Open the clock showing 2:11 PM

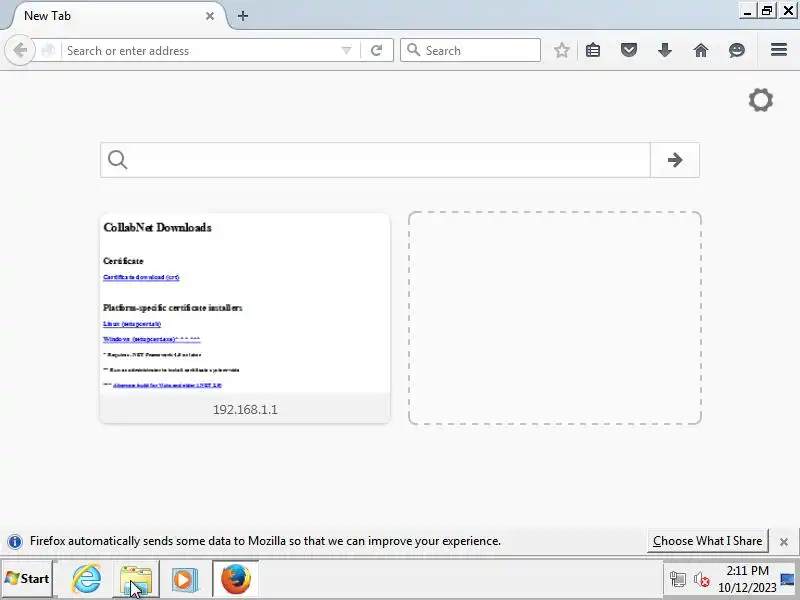747,579
